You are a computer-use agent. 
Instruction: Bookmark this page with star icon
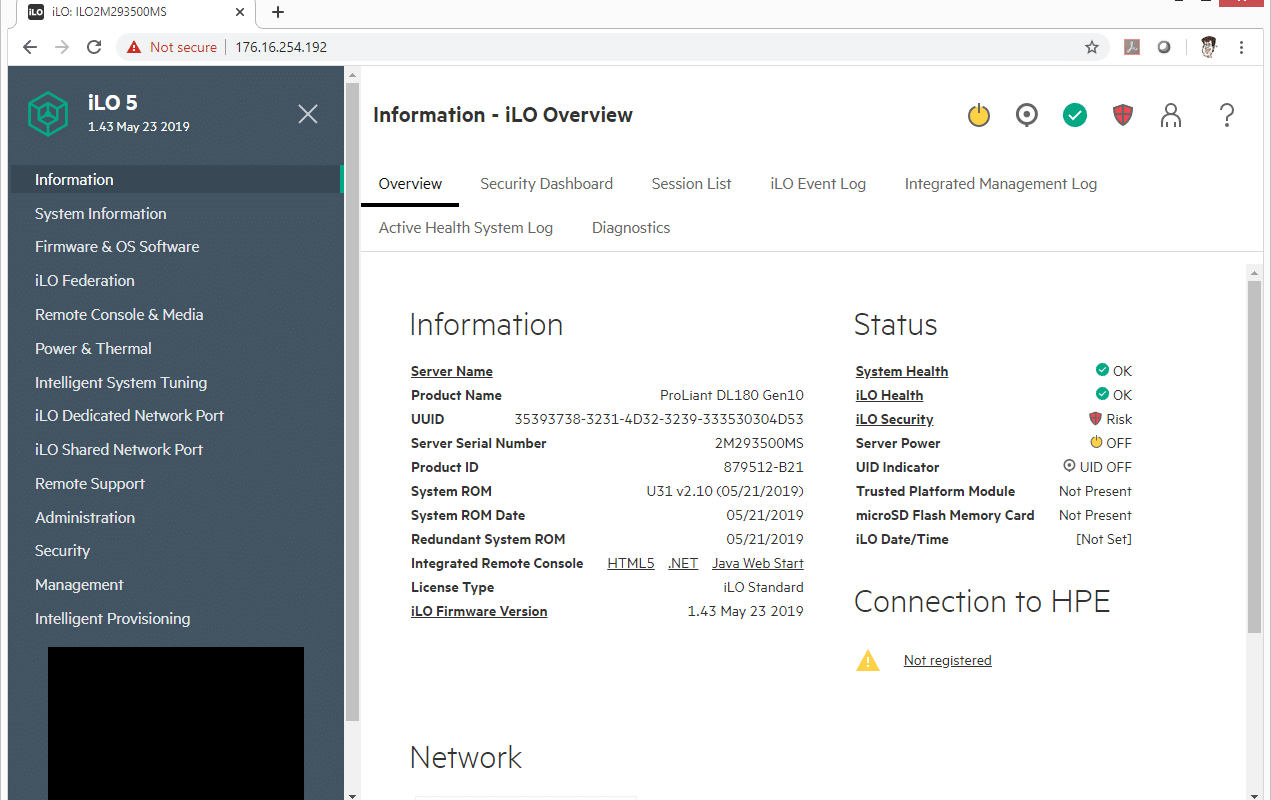(x=1092, y=47)
